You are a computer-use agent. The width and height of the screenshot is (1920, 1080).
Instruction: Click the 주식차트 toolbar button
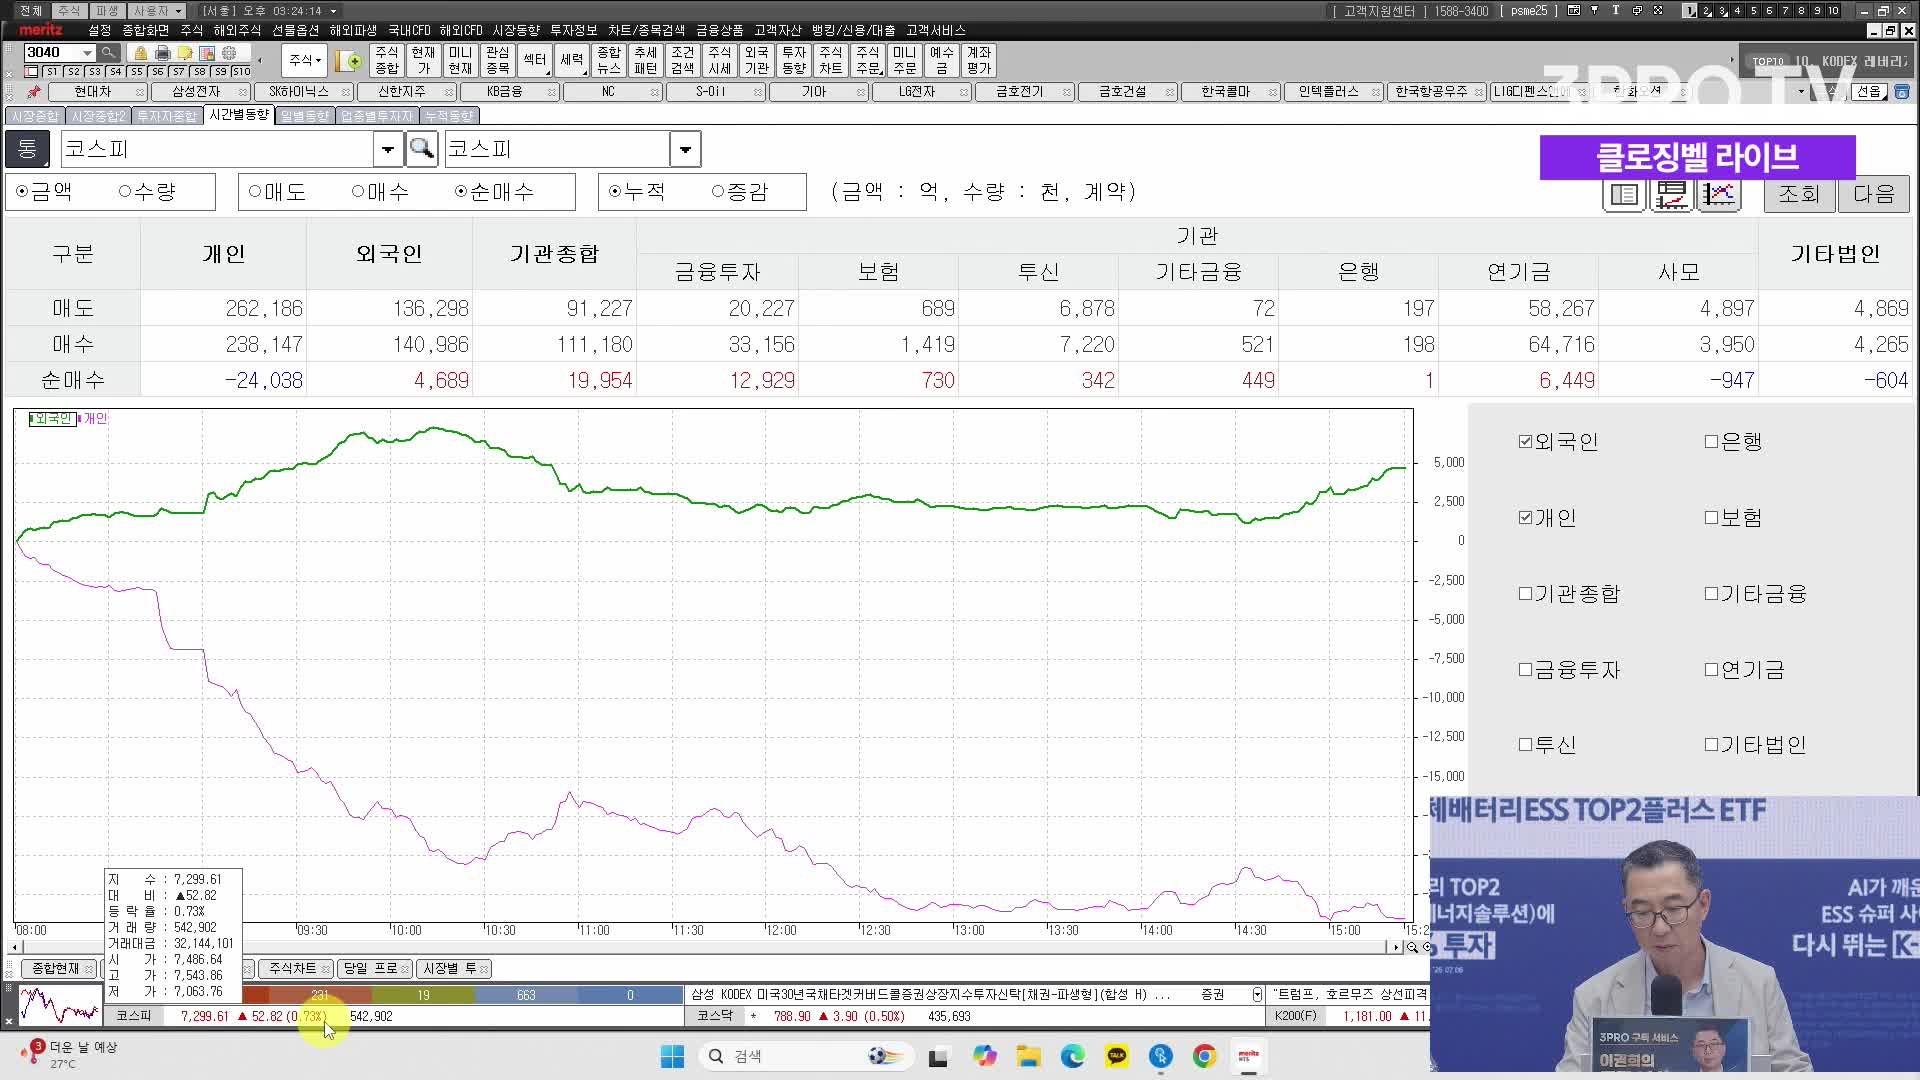pyautogui.click(x=831, y=60)
